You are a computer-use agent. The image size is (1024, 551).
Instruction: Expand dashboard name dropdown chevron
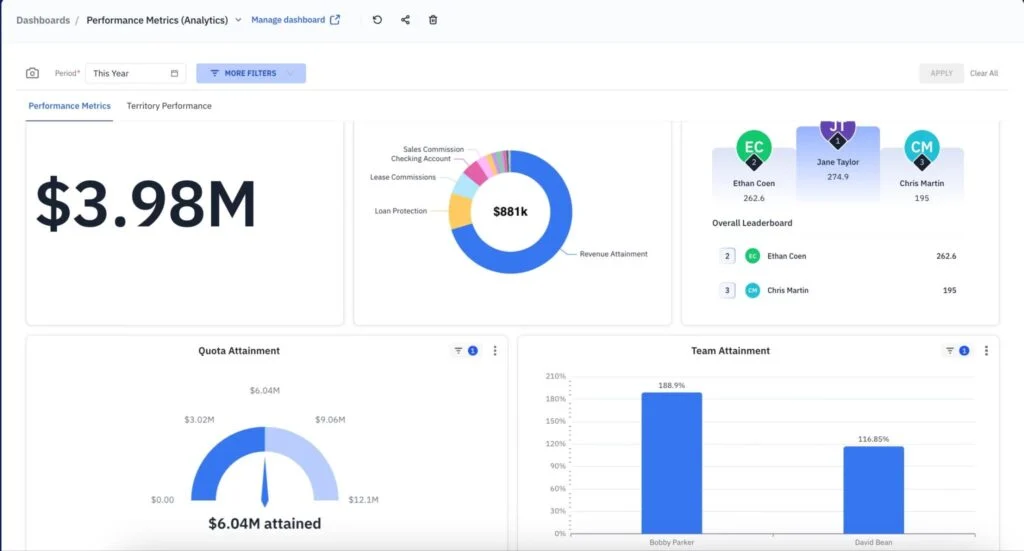point(238,20)
